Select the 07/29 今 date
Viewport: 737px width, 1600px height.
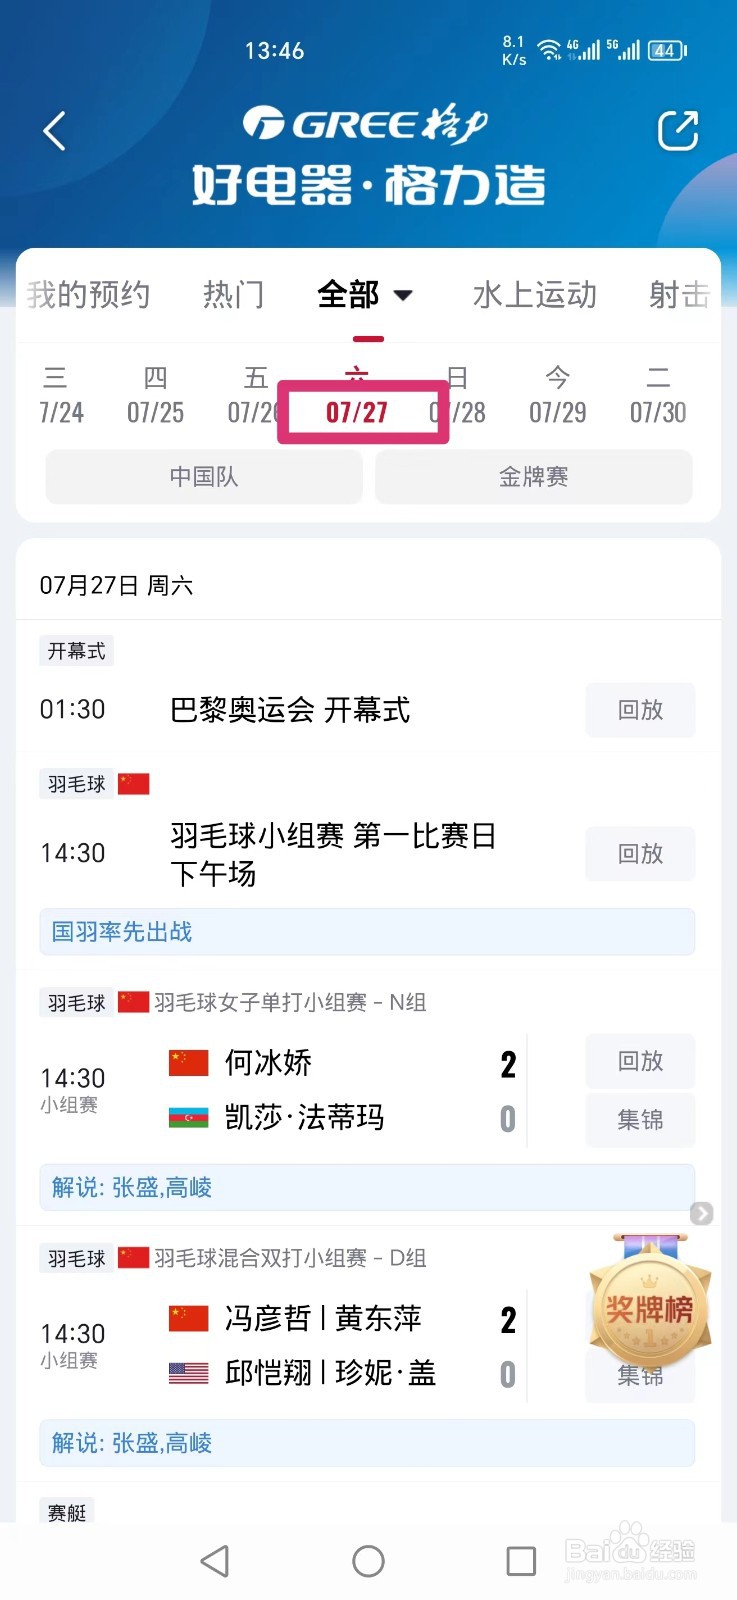pos(558,396)
